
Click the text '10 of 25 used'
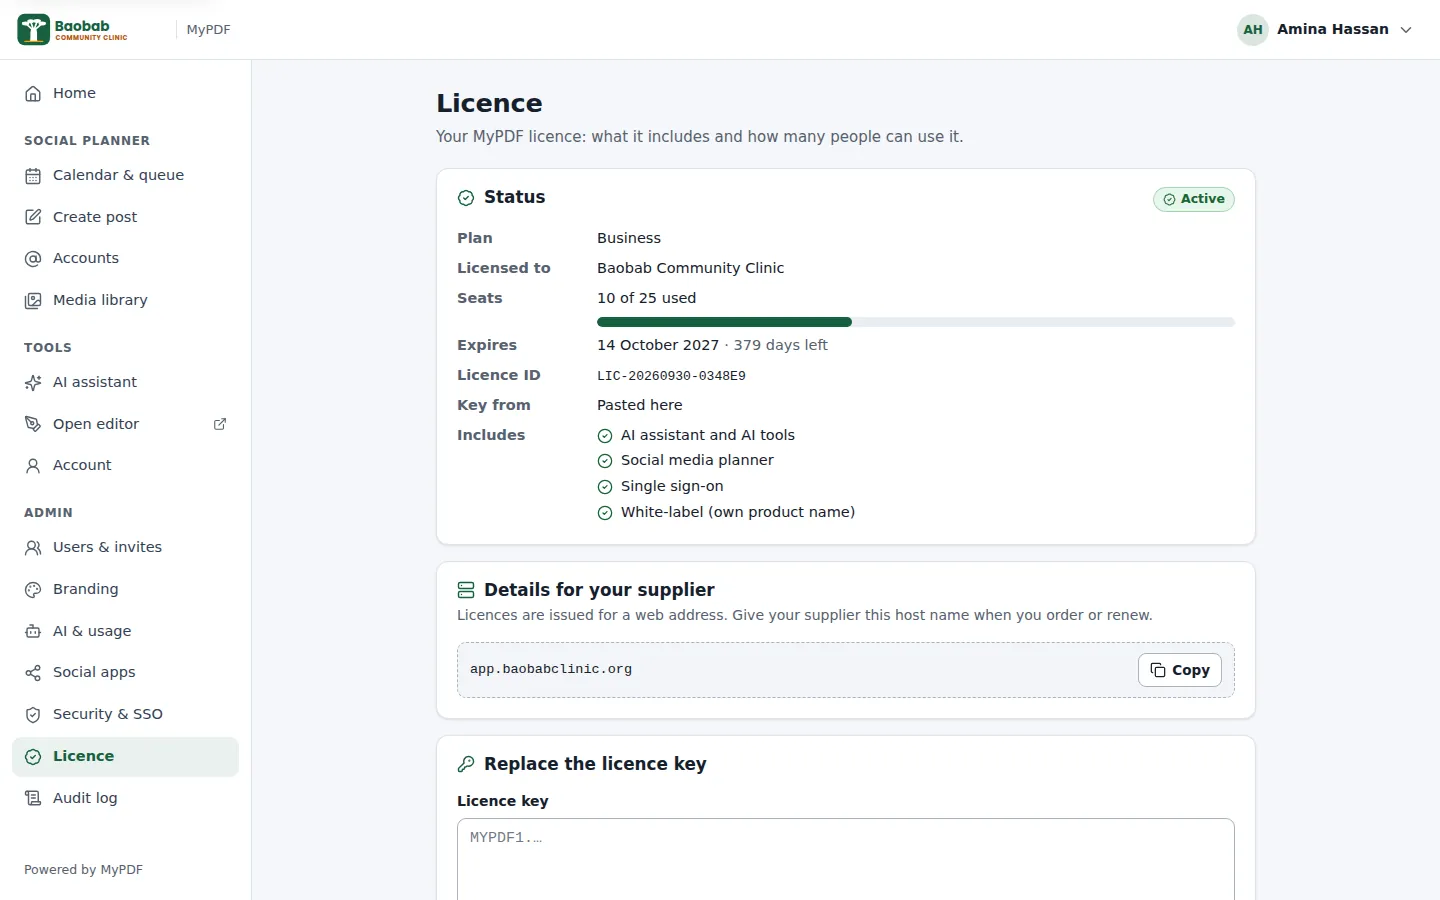(x=646, y=298)
